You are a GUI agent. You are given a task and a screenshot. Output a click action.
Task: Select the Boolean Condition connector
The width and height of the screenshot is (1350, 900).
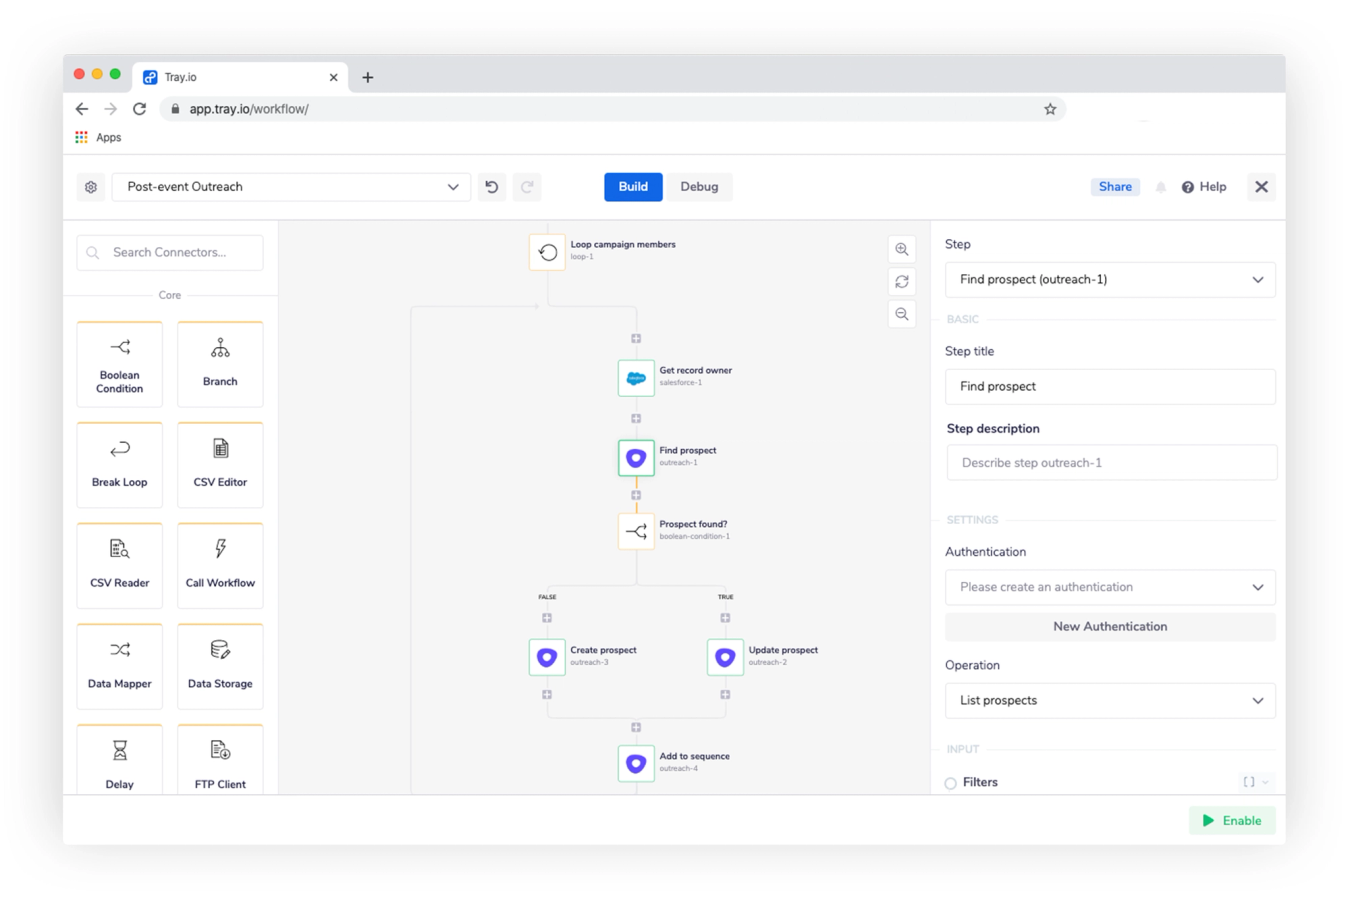120,365
